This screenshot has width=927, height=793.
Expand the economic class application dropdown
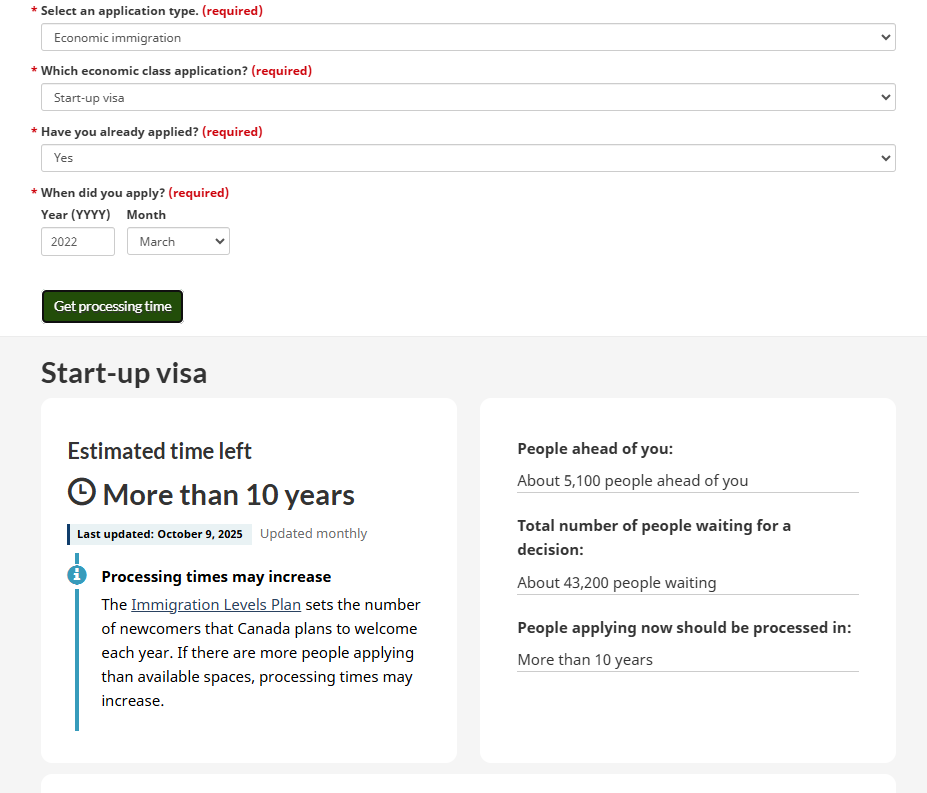(468, 97)
